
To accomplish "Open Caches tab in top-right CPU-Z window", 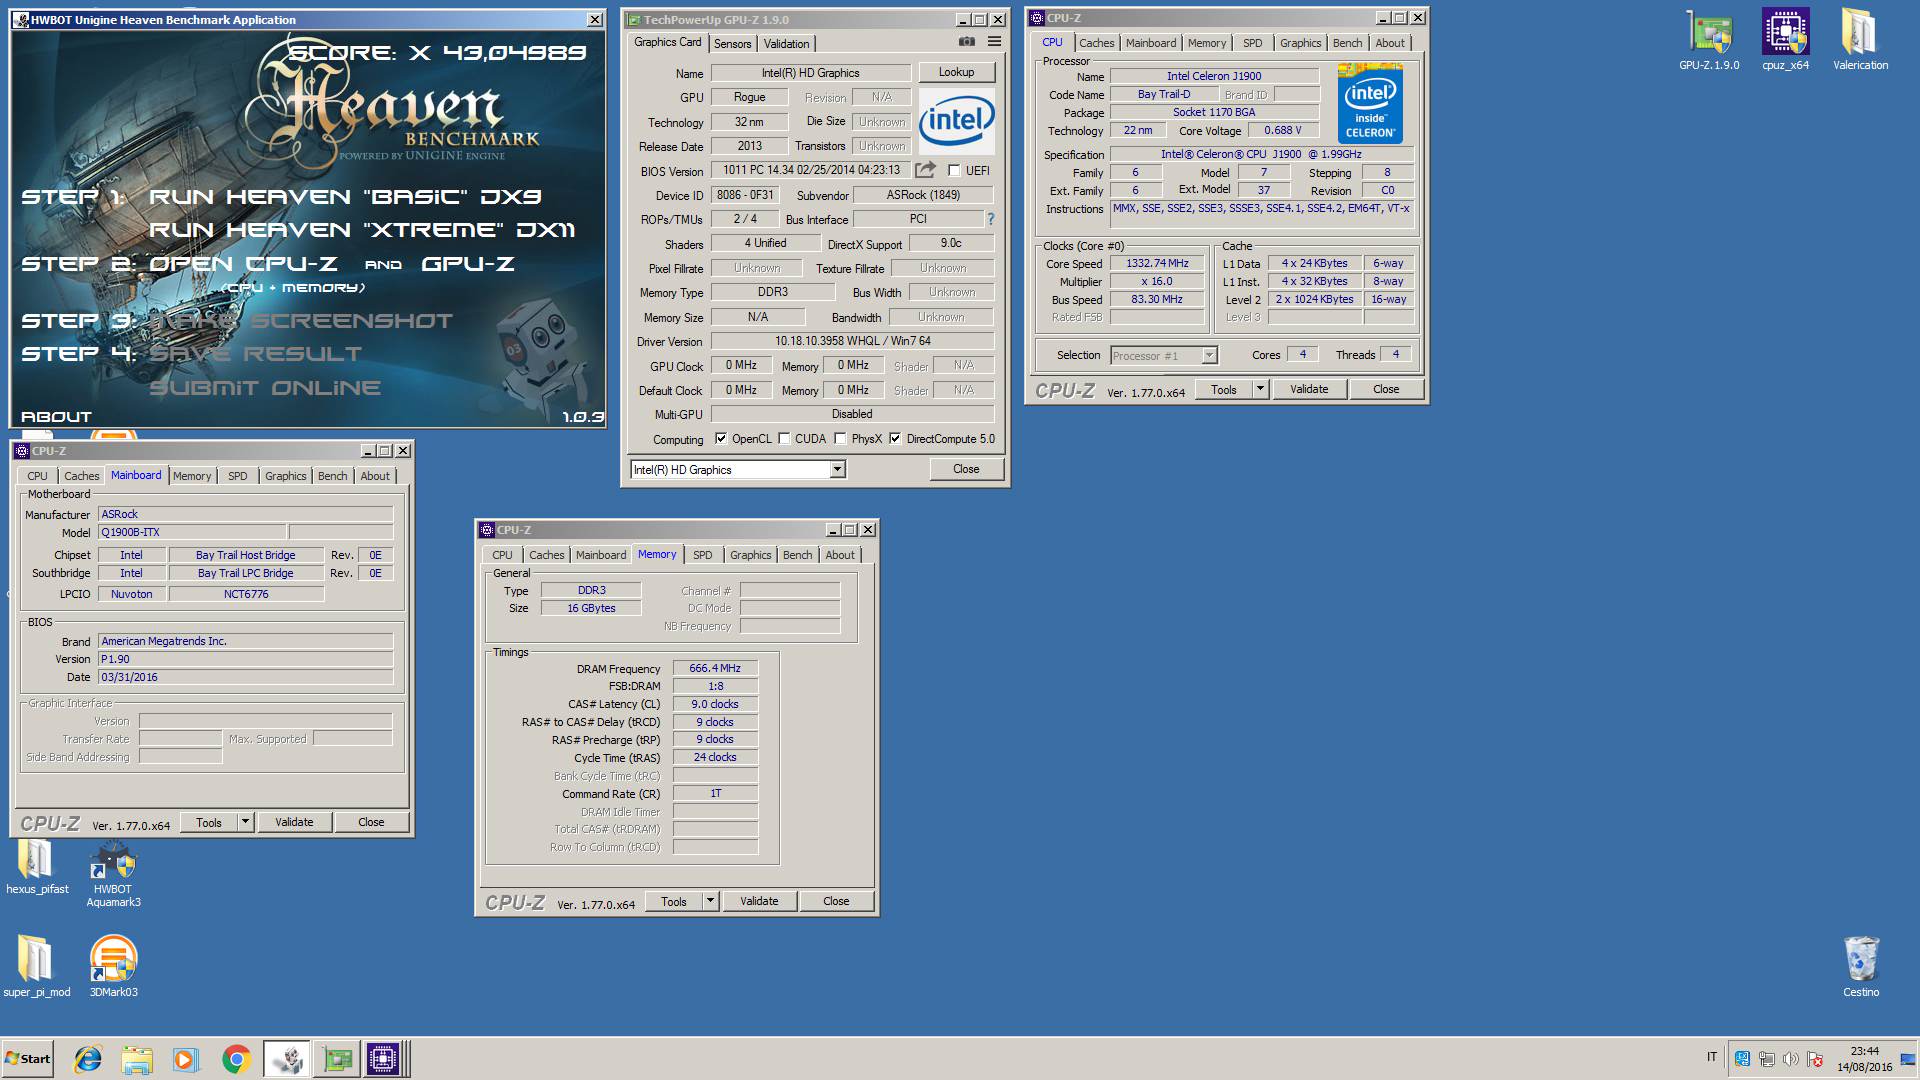I will 1096,43.
